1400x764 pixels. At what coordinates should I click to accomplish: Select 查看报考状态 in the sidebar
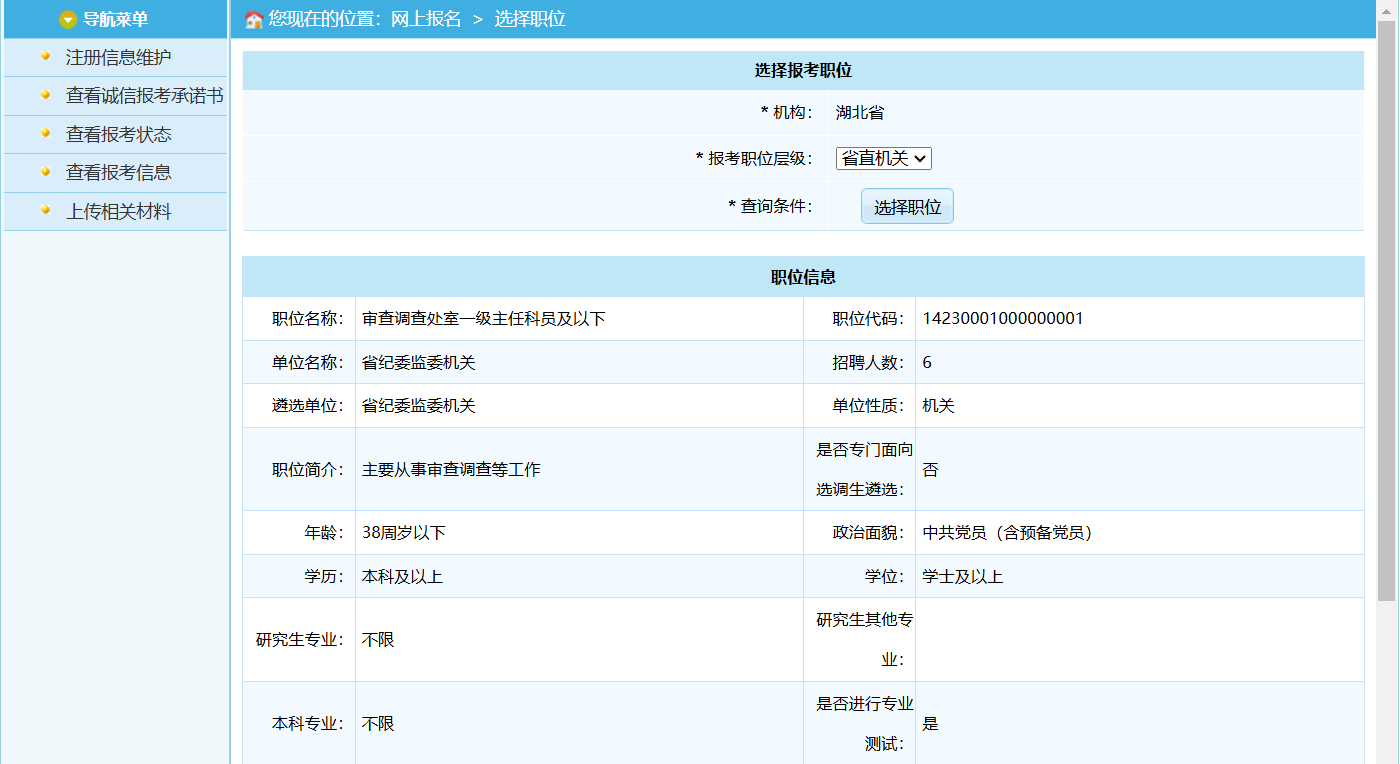pyautogui.click(x=118, y=134)
